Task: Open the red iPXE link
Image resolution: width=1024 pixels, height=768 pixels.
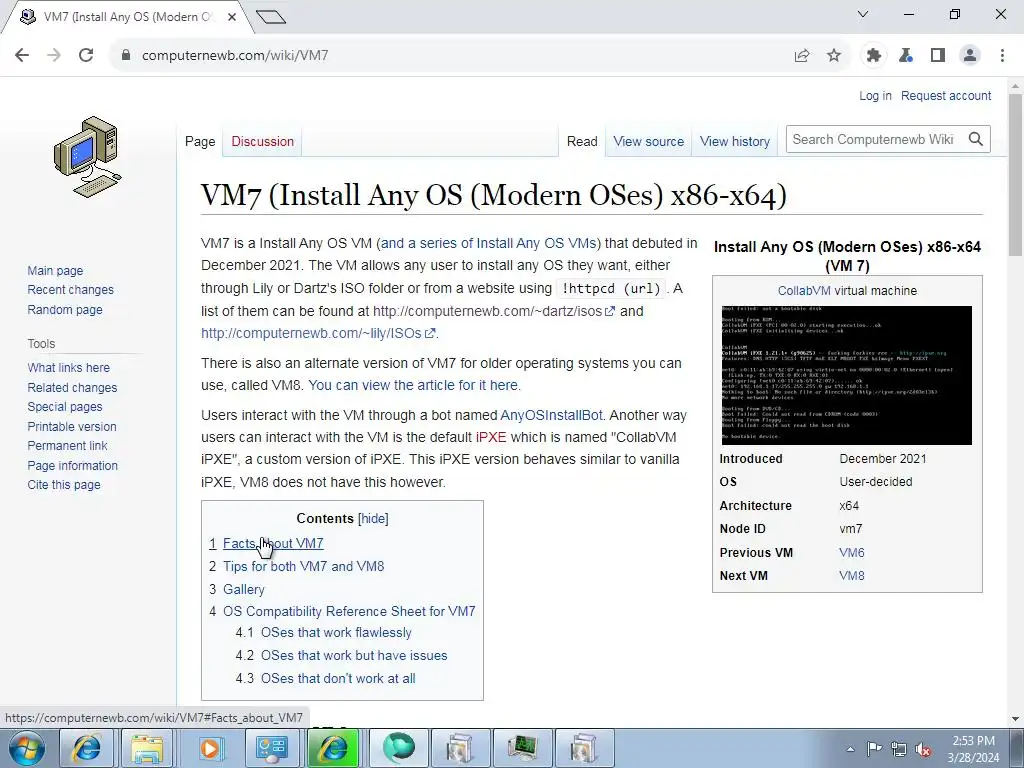Action: point(491,438)
